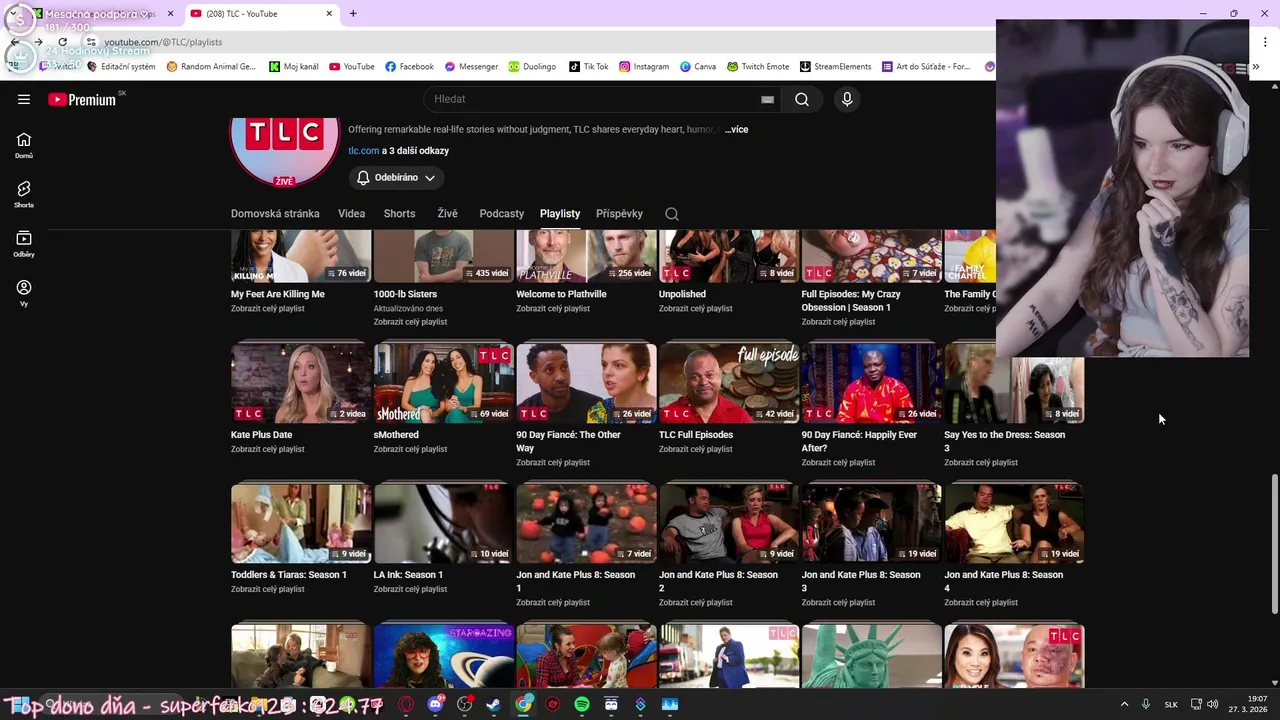Open the YouTube bookmark in bookmarks bar
Viewport: 1280px width, 720px height.
click(352, 67)
